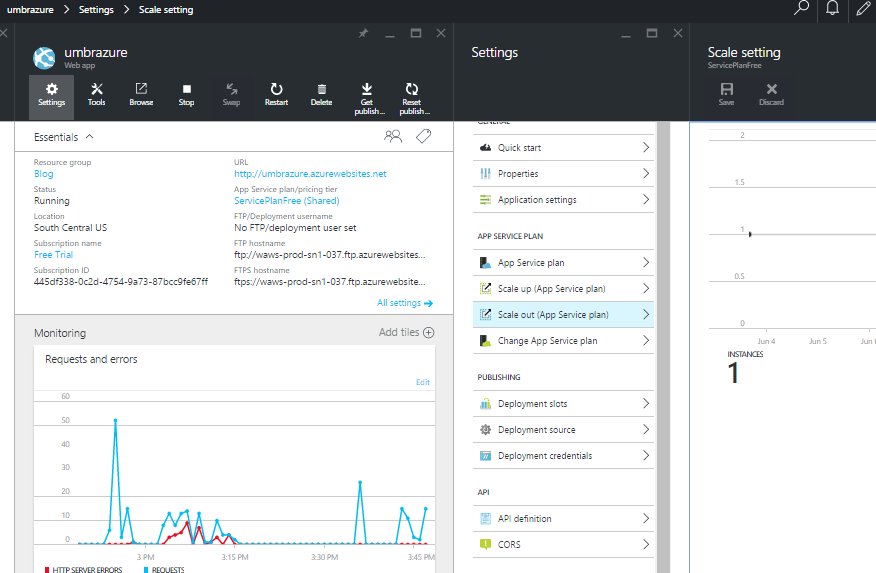The width and height of the screenshot is (876, 573).
Task: Edit the Requests and errors chart
Action: 423,382
